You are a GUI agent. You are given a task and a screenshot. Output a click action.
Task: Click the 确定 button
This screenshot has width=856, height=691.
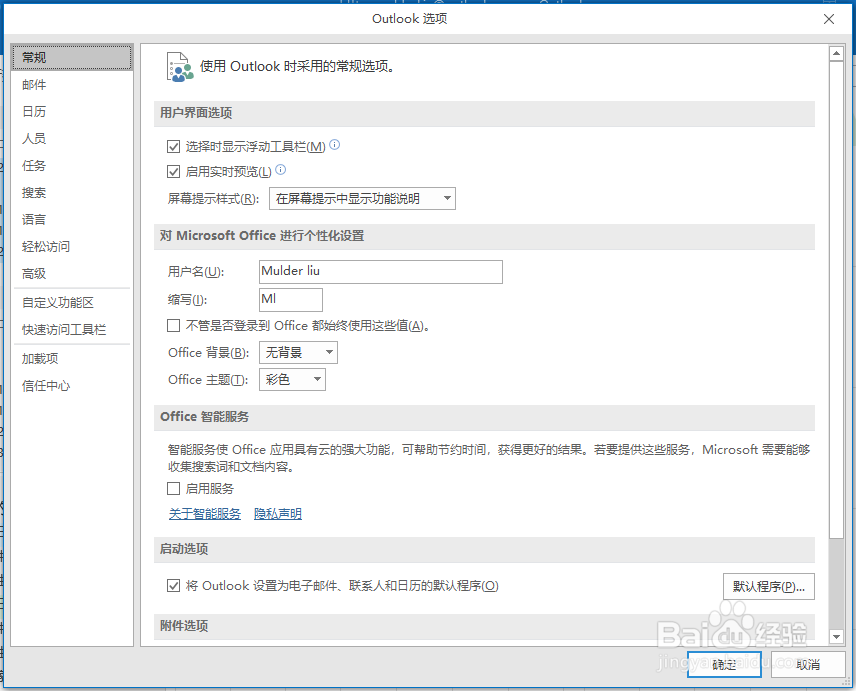pos(724,664)
